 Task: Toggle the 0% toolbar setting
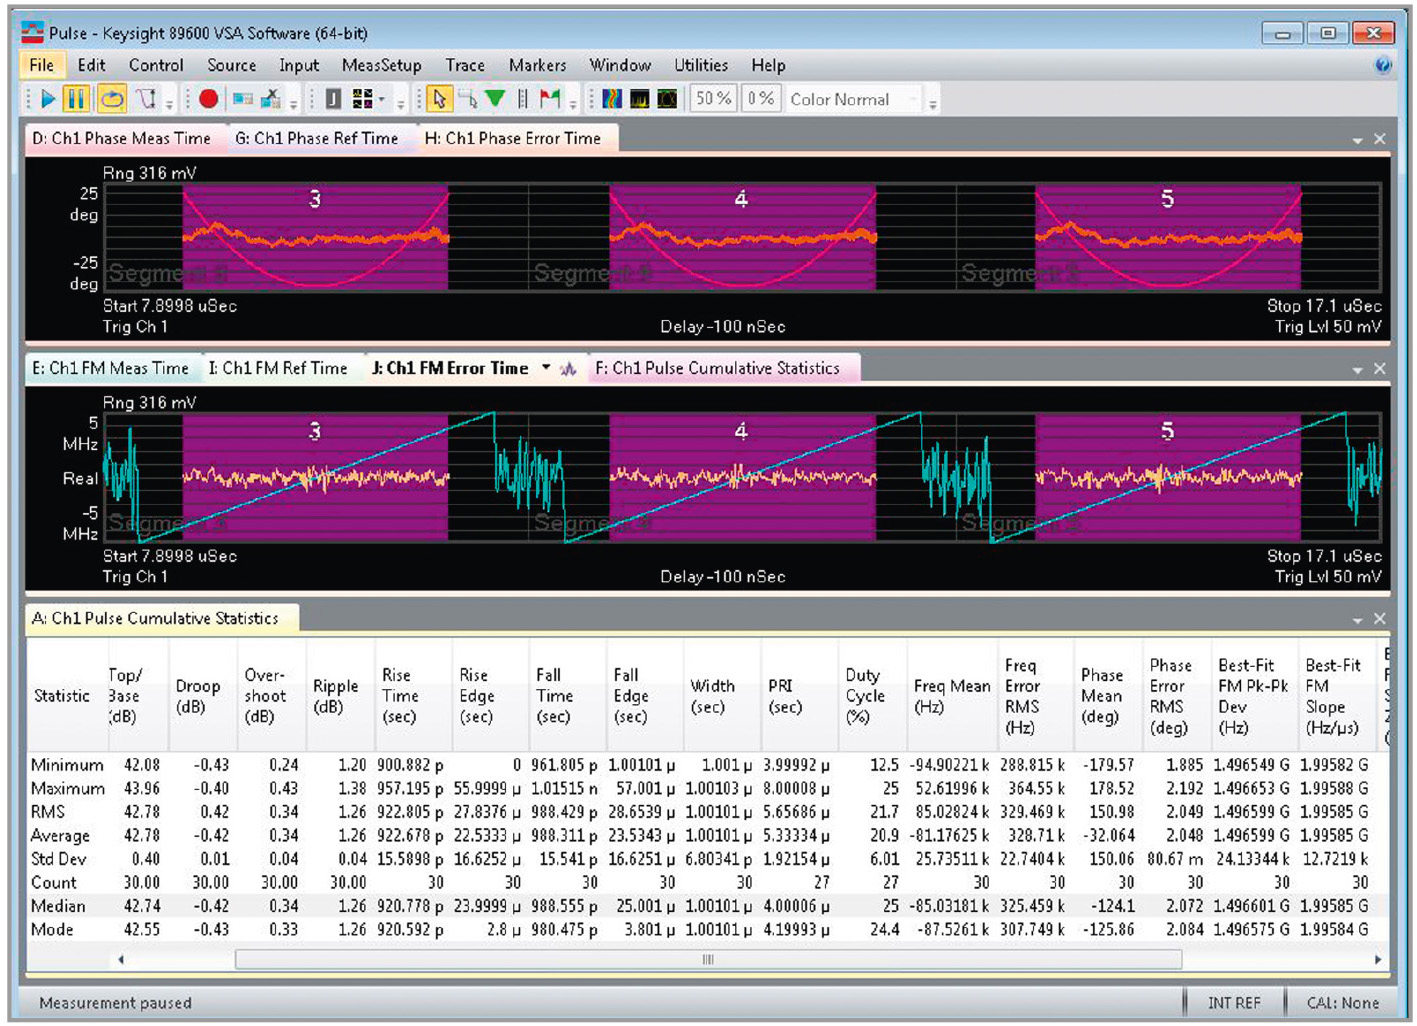coord(760,99)
